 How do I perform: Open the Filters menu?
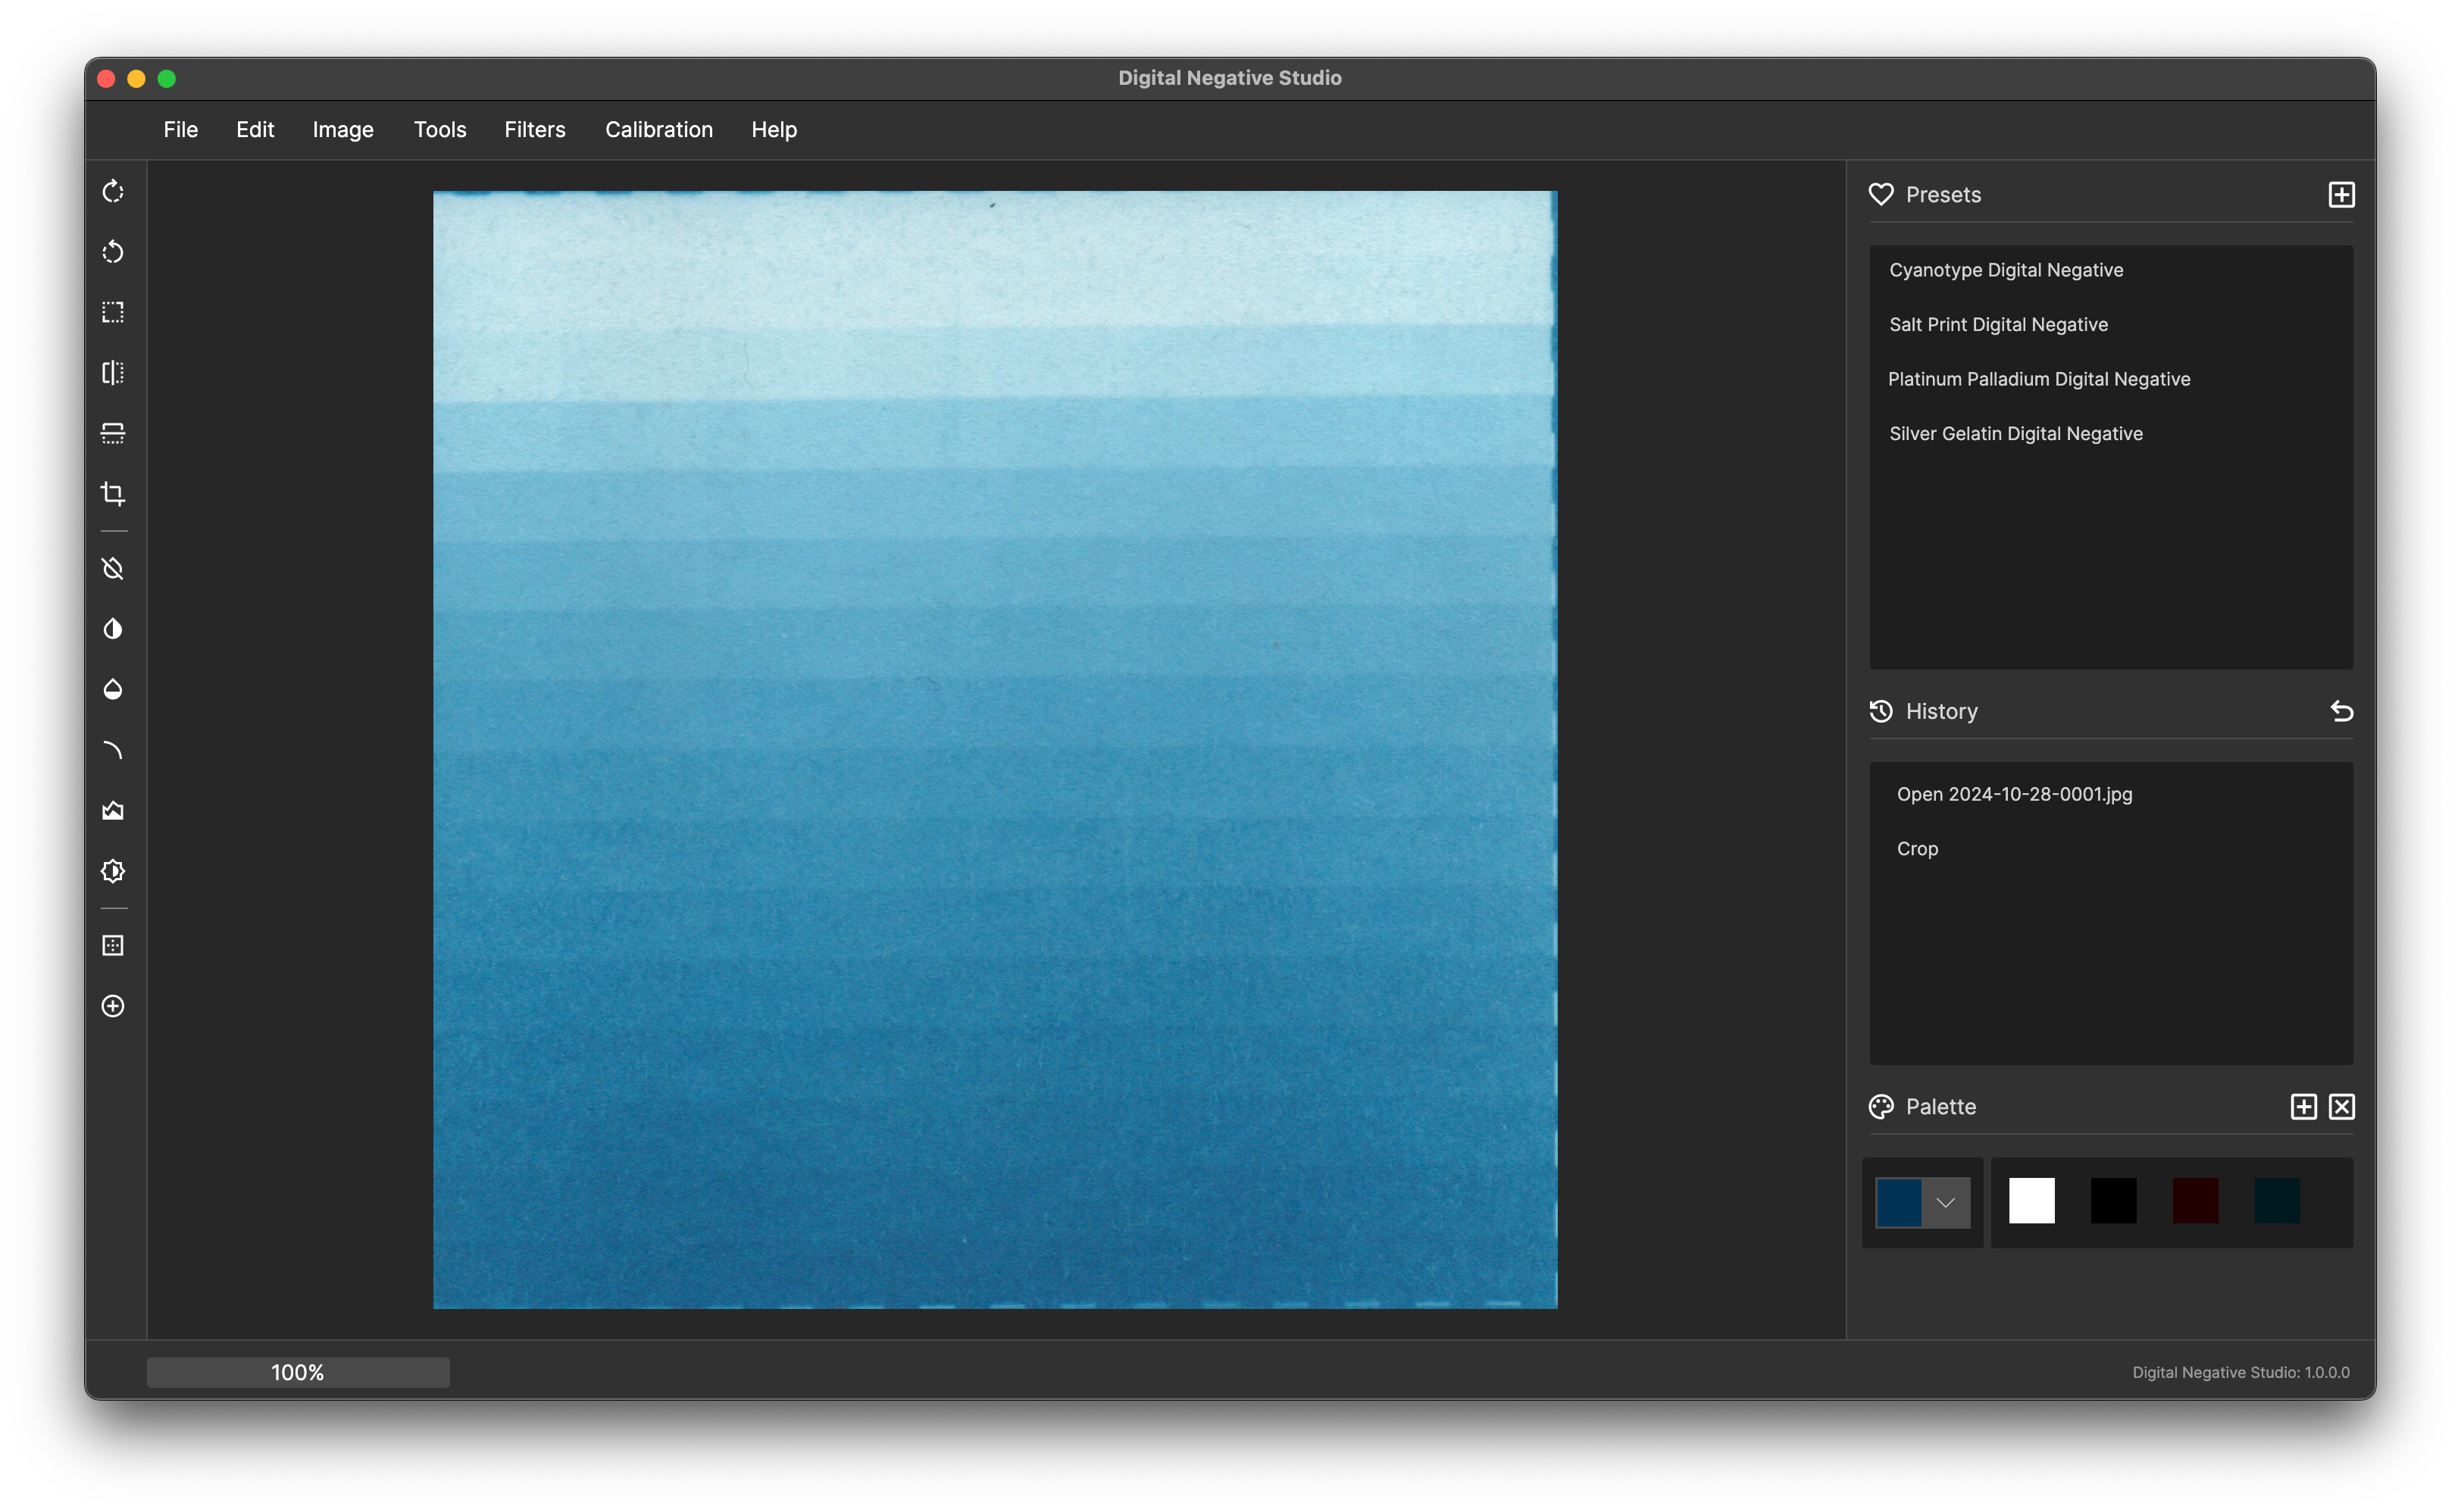tap(534, 130)
